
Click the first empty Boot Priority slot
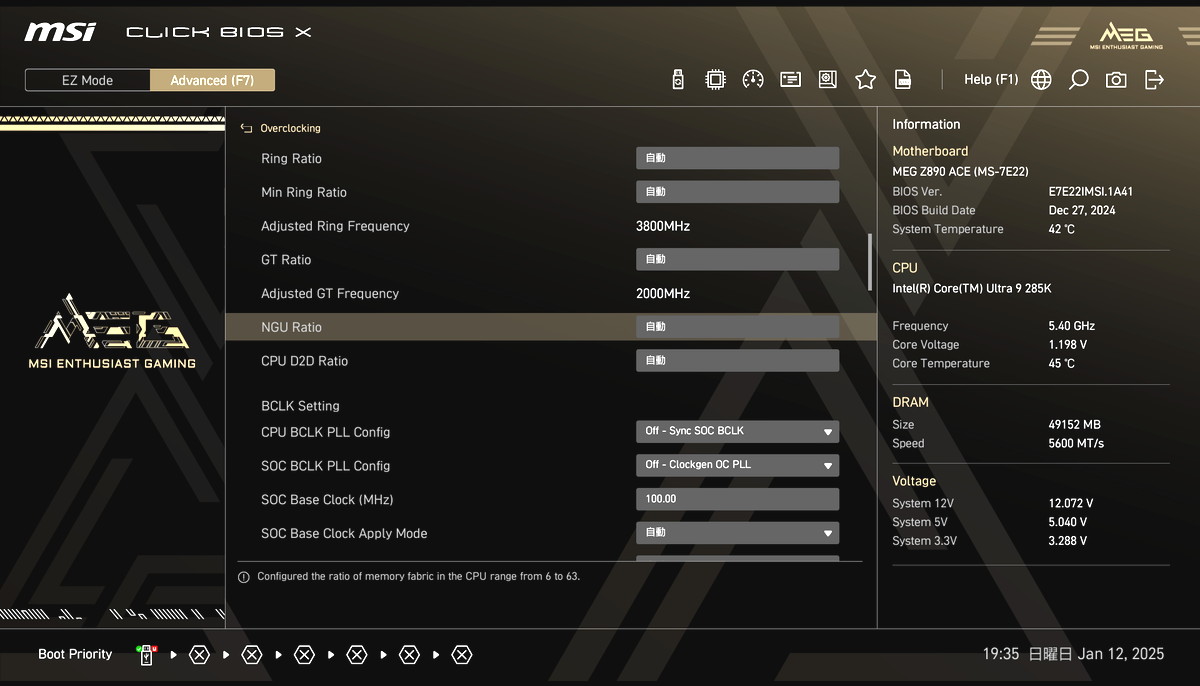[199, 655]
